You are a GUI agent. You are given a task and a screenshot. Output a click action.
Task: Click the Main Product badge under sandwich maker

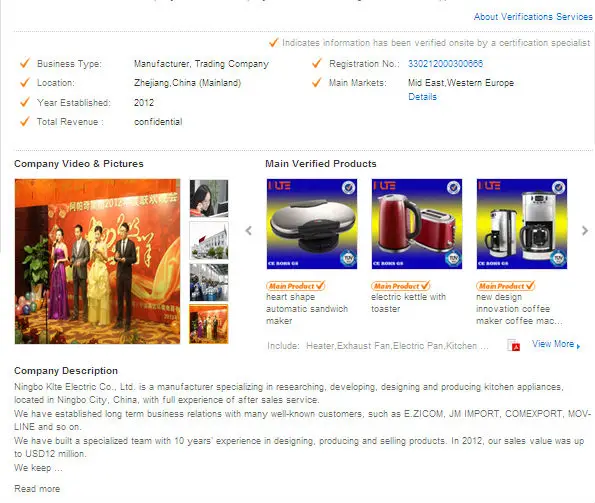296,286
